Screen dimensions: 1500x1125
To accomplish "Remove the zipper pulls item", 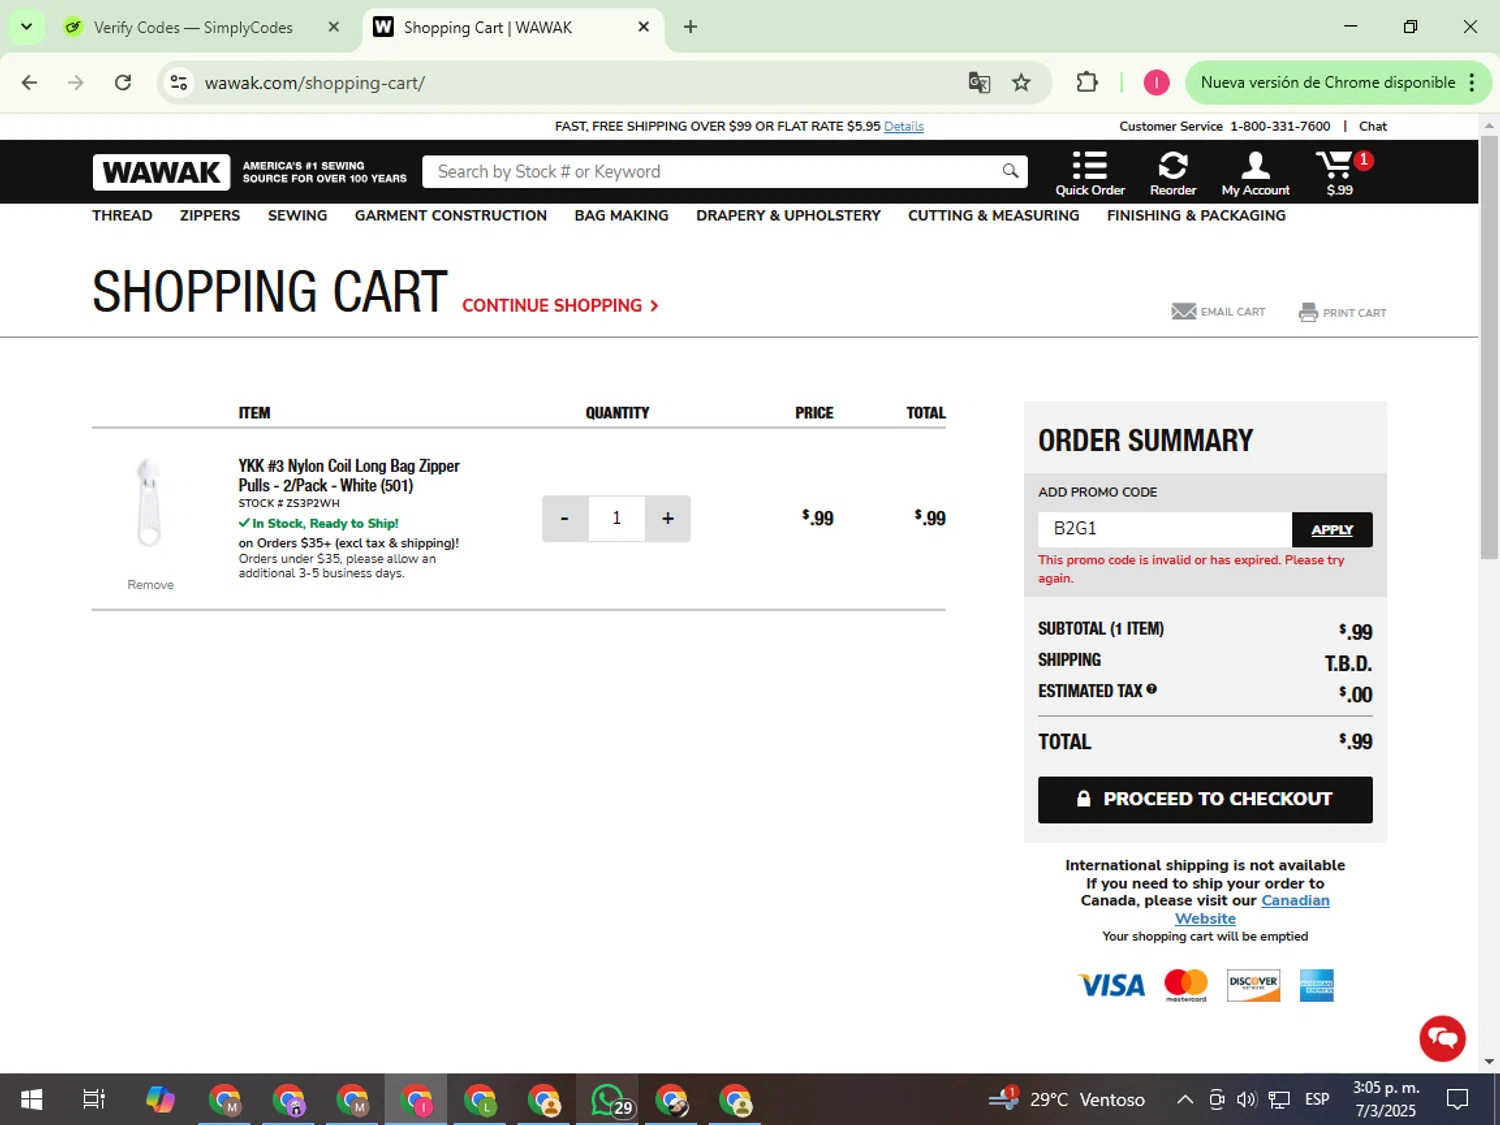I will pyautogui.click(x=150, y=585).
